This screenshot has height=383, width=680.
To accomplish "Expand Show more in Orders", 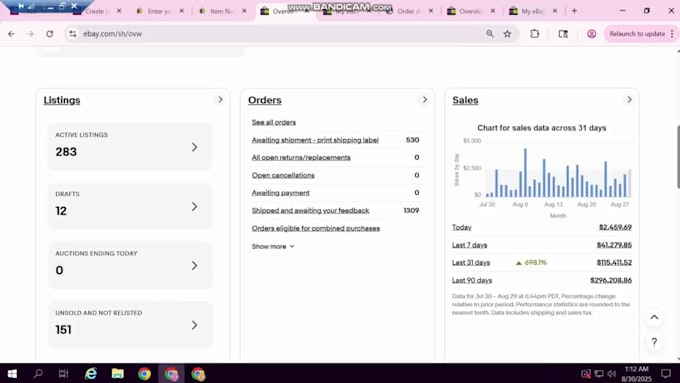I will [273, 246].
